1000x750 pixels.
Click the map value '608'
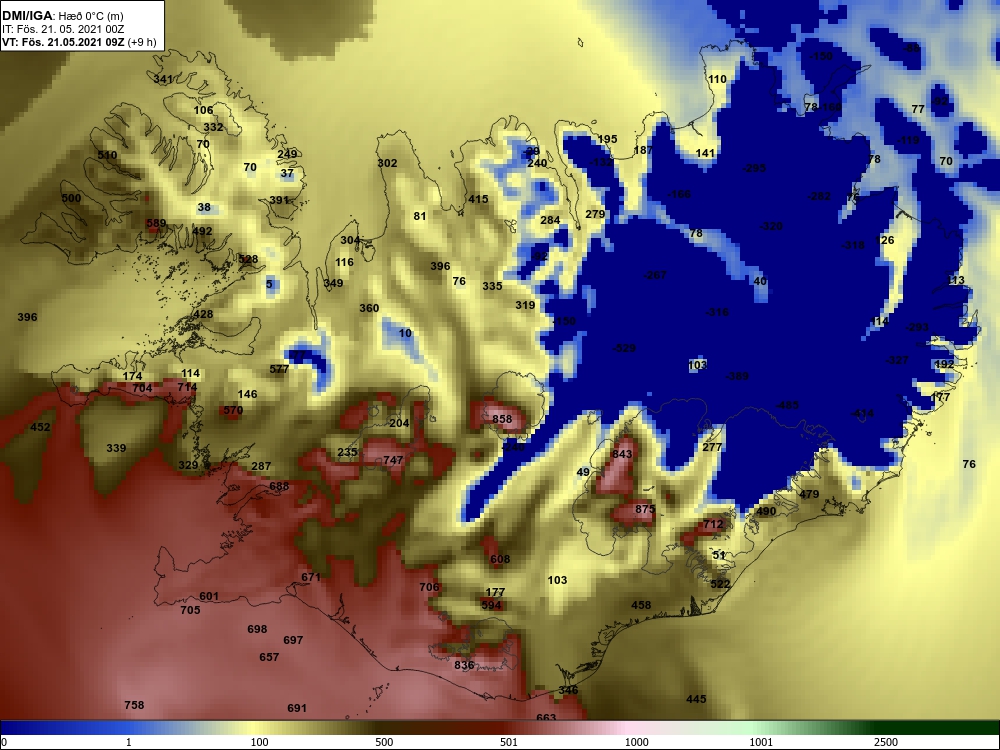[x=500, y=559]
